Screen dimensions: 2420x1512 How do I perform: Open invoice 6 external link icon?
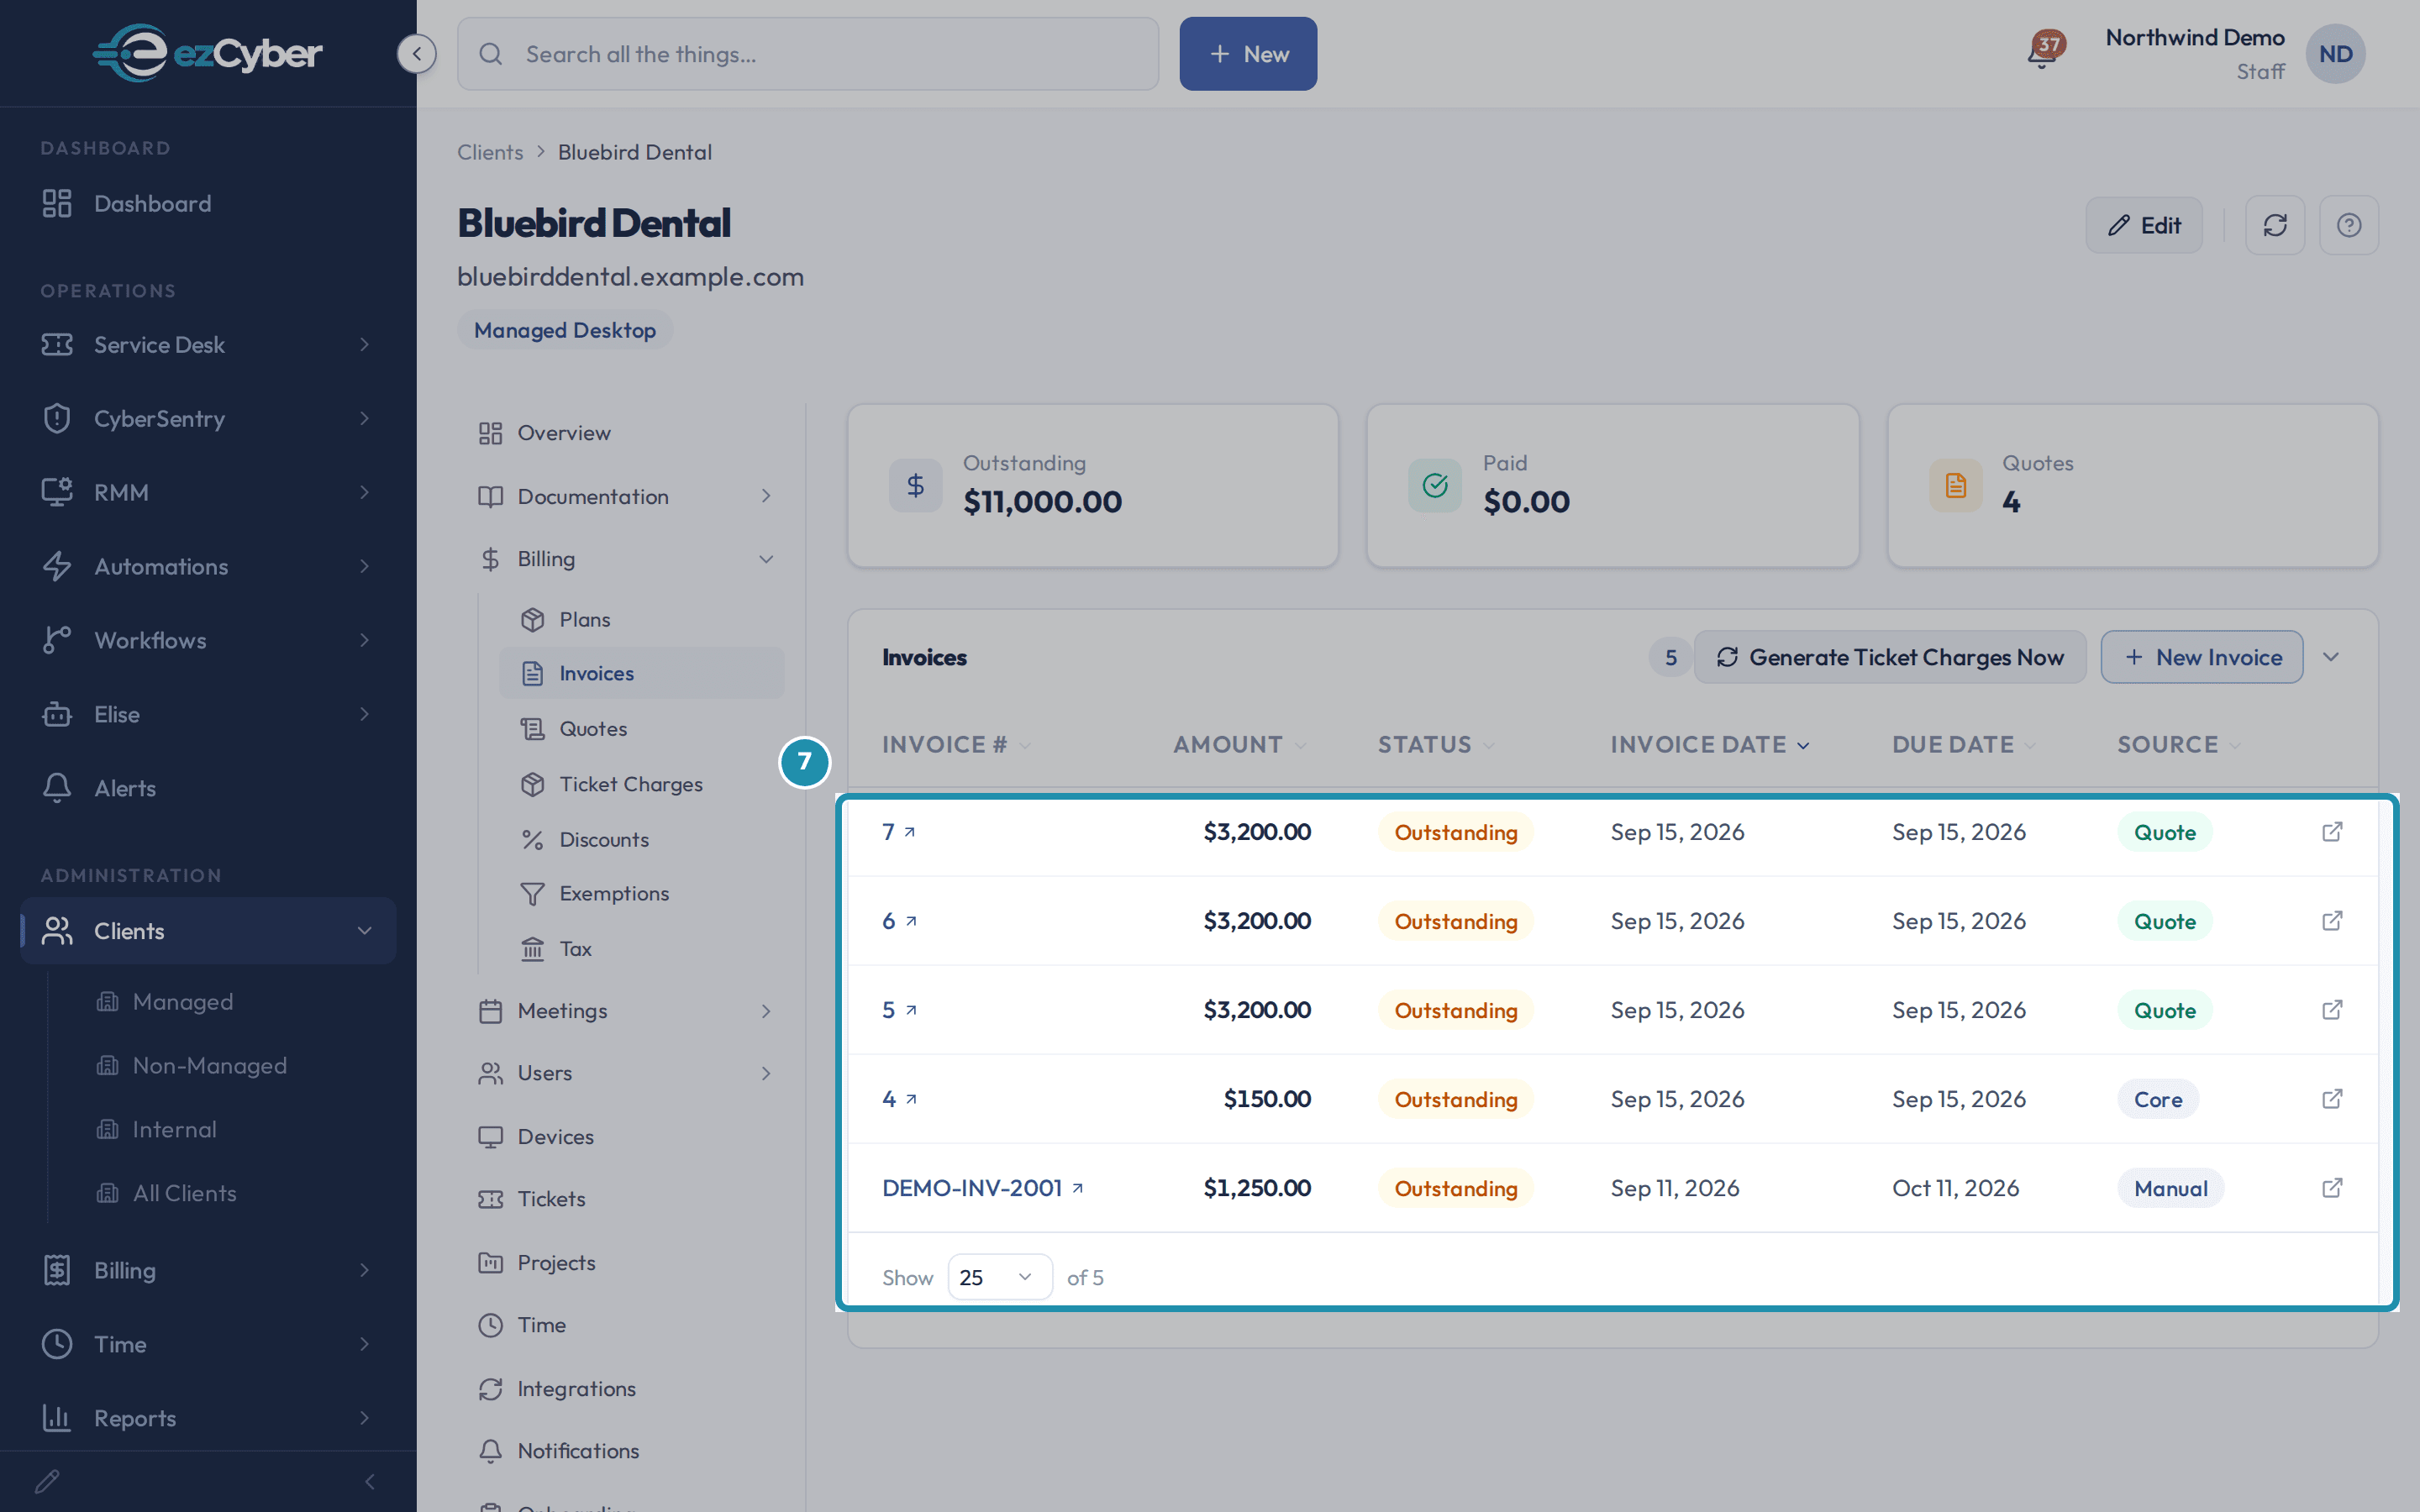click(x=2332, y=921)
